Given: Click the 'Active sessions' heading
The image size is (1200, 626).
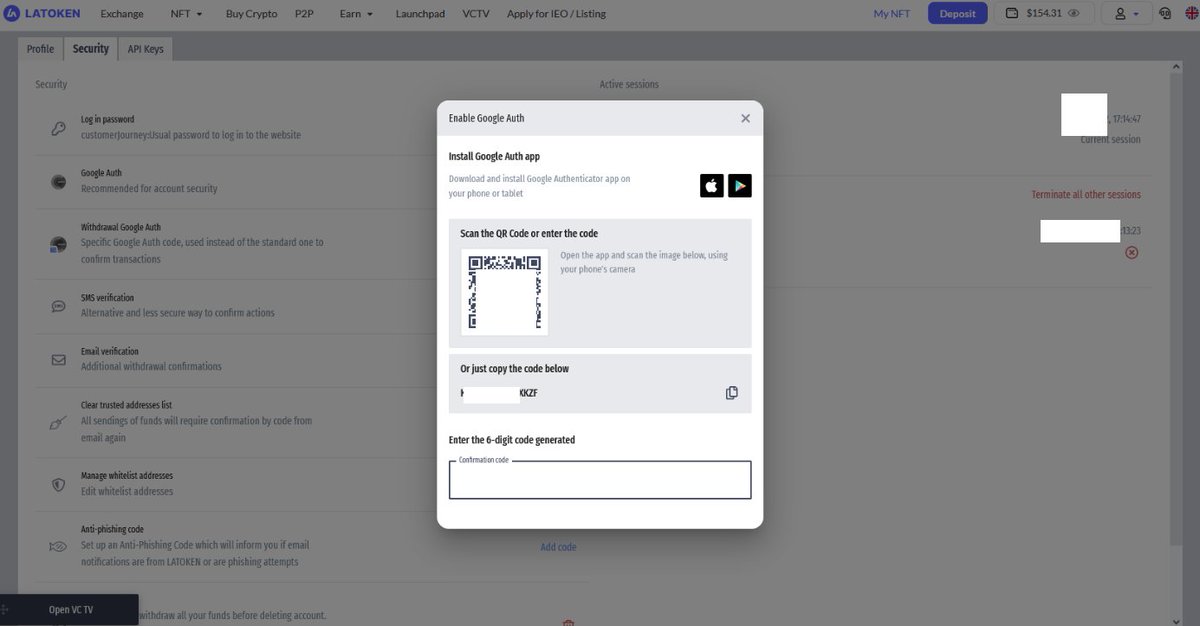Looking at the screenshot, I should 629,84.
